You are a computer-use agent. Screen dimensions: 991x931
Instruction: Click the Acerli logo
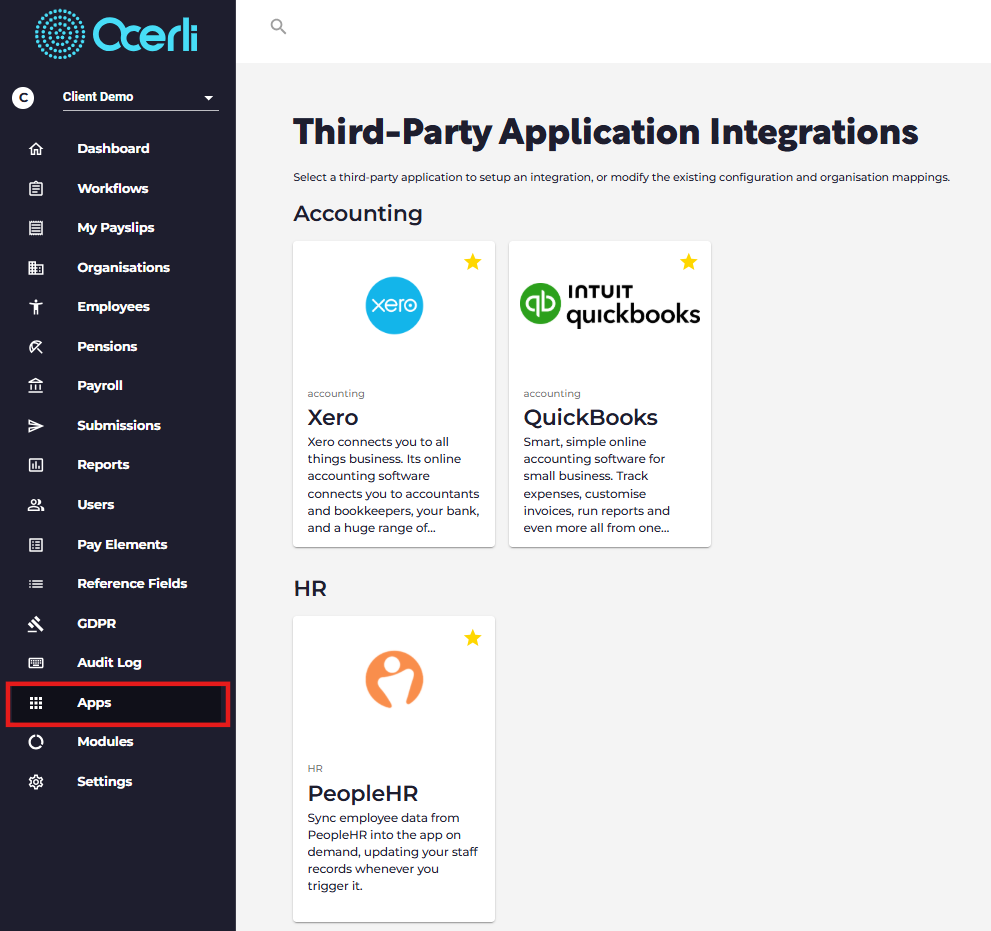116,34
